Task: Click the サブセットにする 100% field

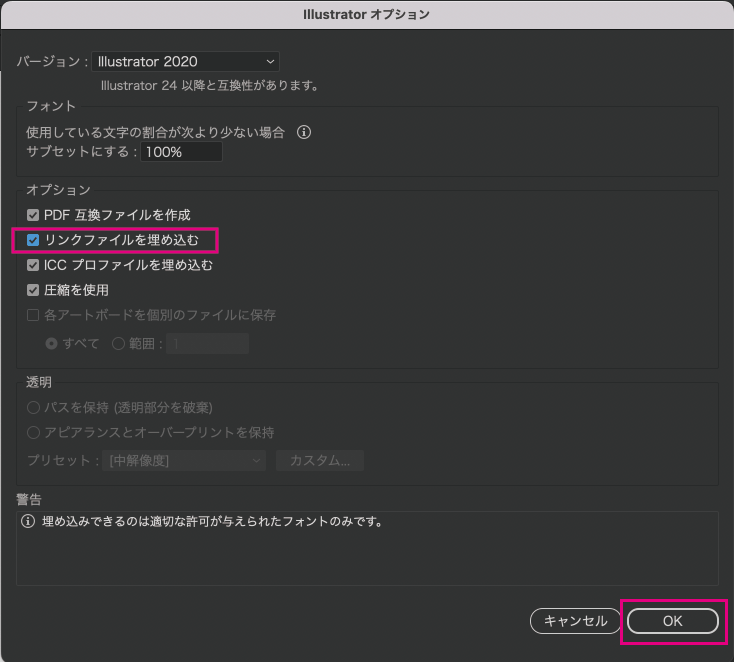Action: coord(181,152)
